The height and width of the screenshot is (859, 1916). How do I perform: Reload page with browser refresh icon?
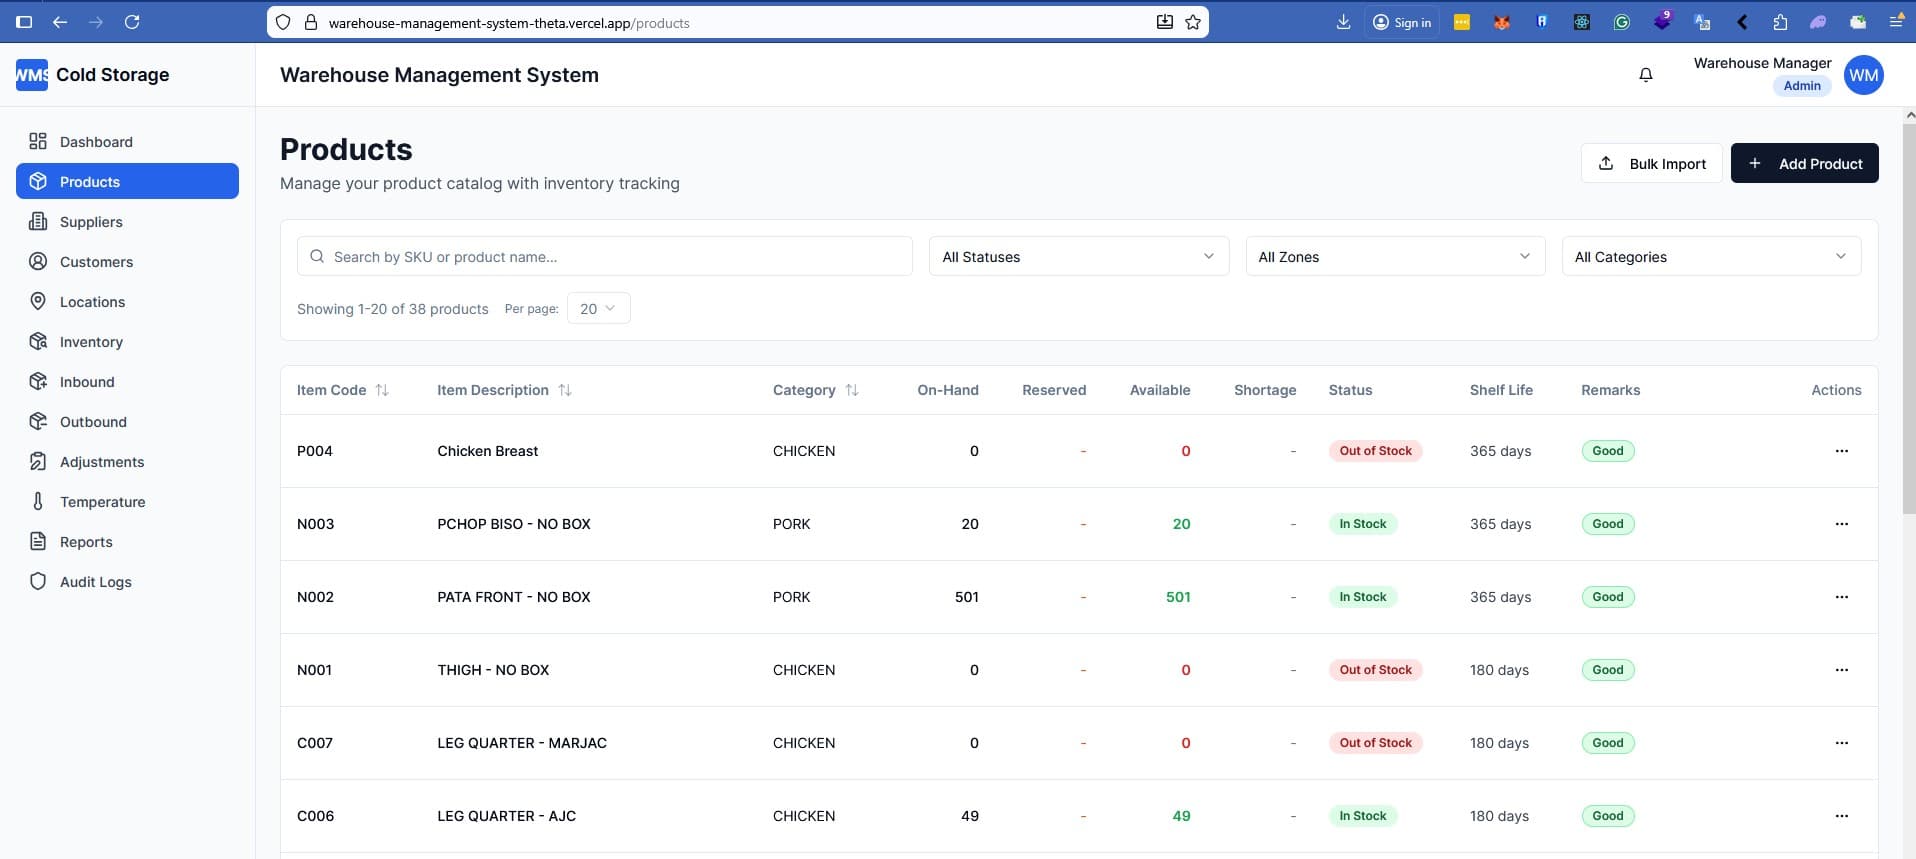coord(132,22)
